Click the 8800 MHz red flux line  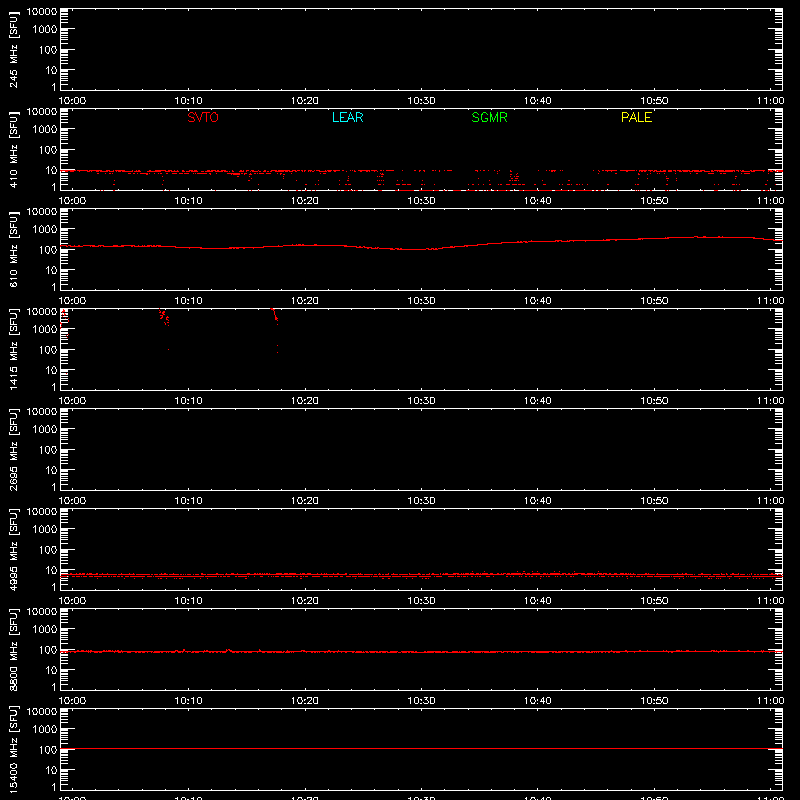(x=421, y=652)
